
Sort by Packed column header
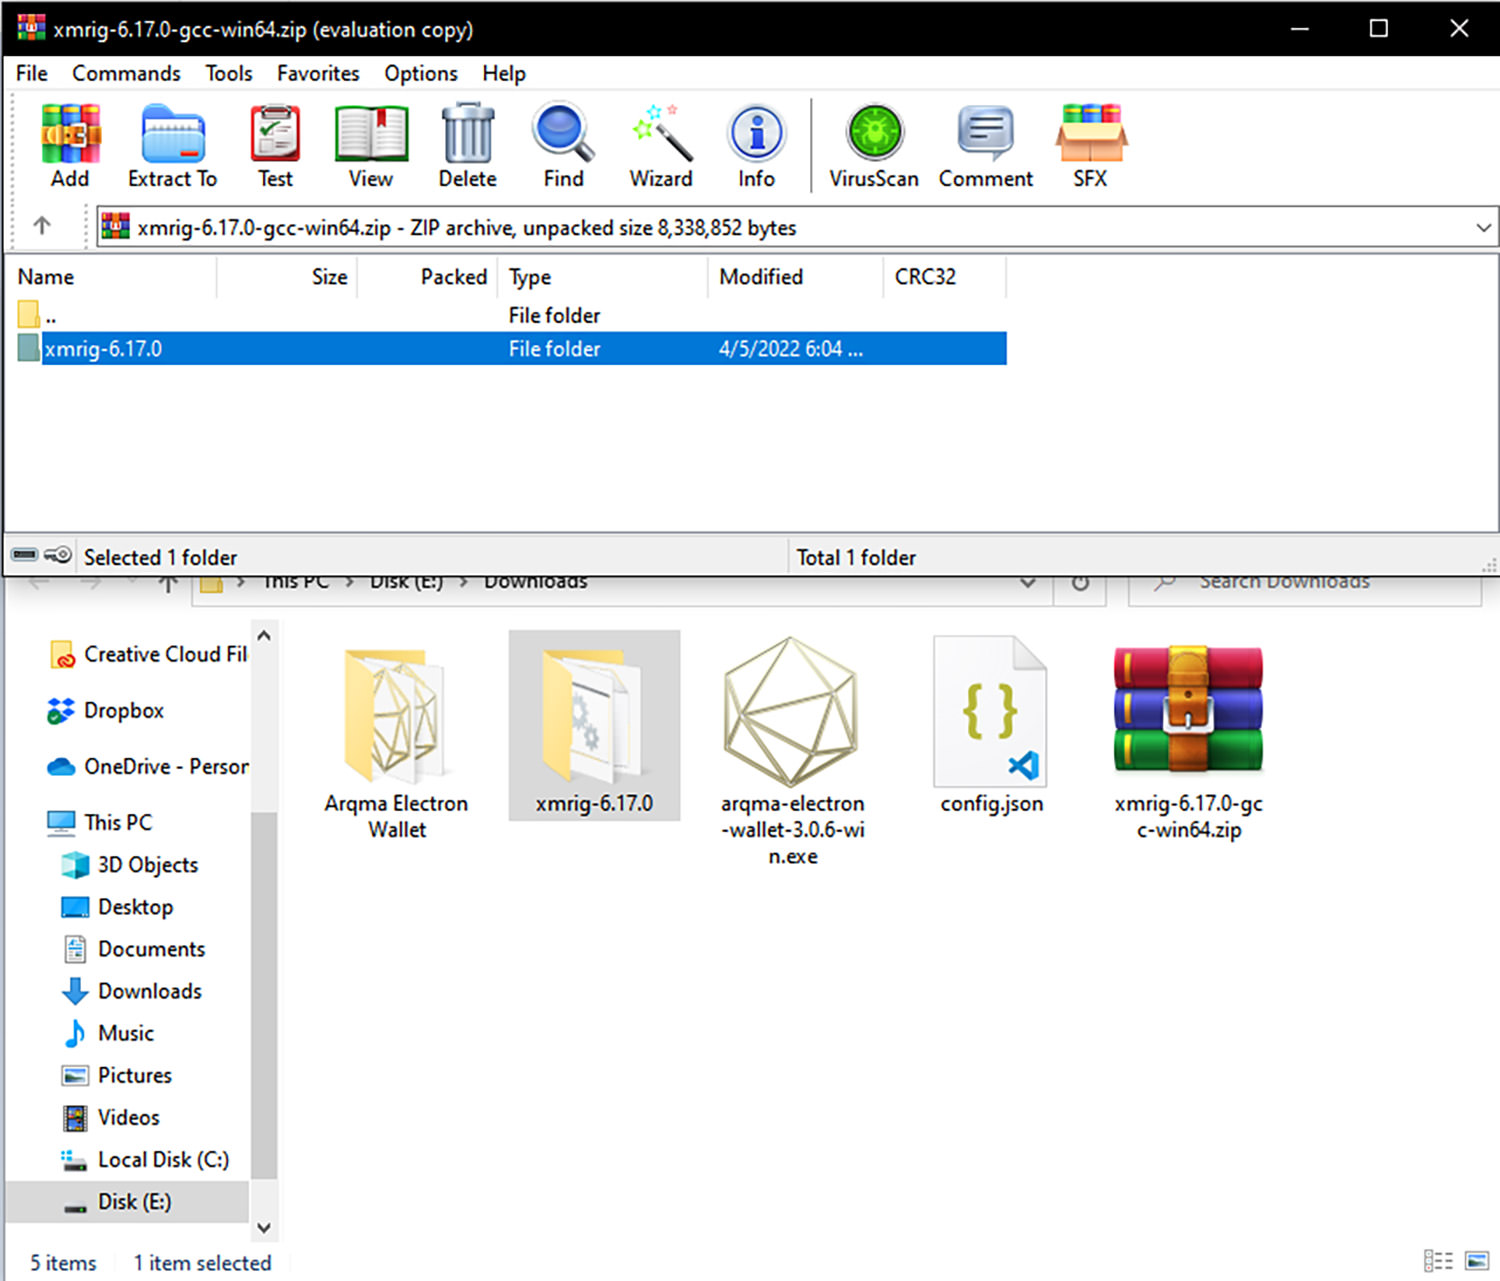pos(428,277)
